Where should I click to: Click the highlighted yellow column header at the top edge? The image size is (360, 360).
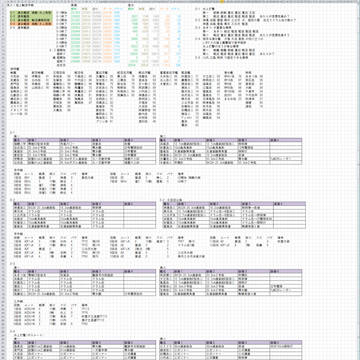[x=222, y=1]
